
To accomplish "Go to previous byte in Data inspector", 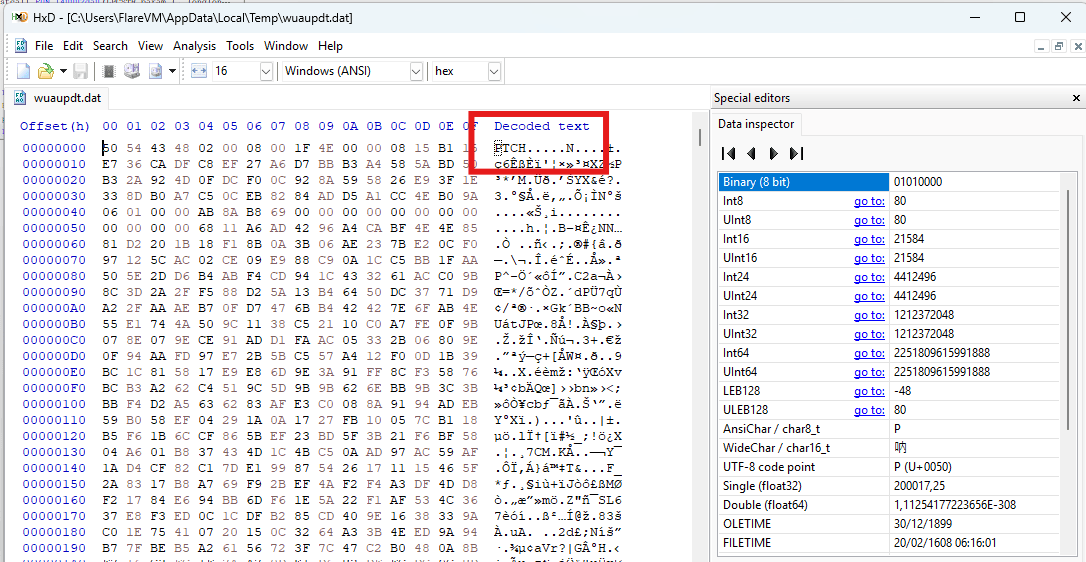I will tap(751, 153).
